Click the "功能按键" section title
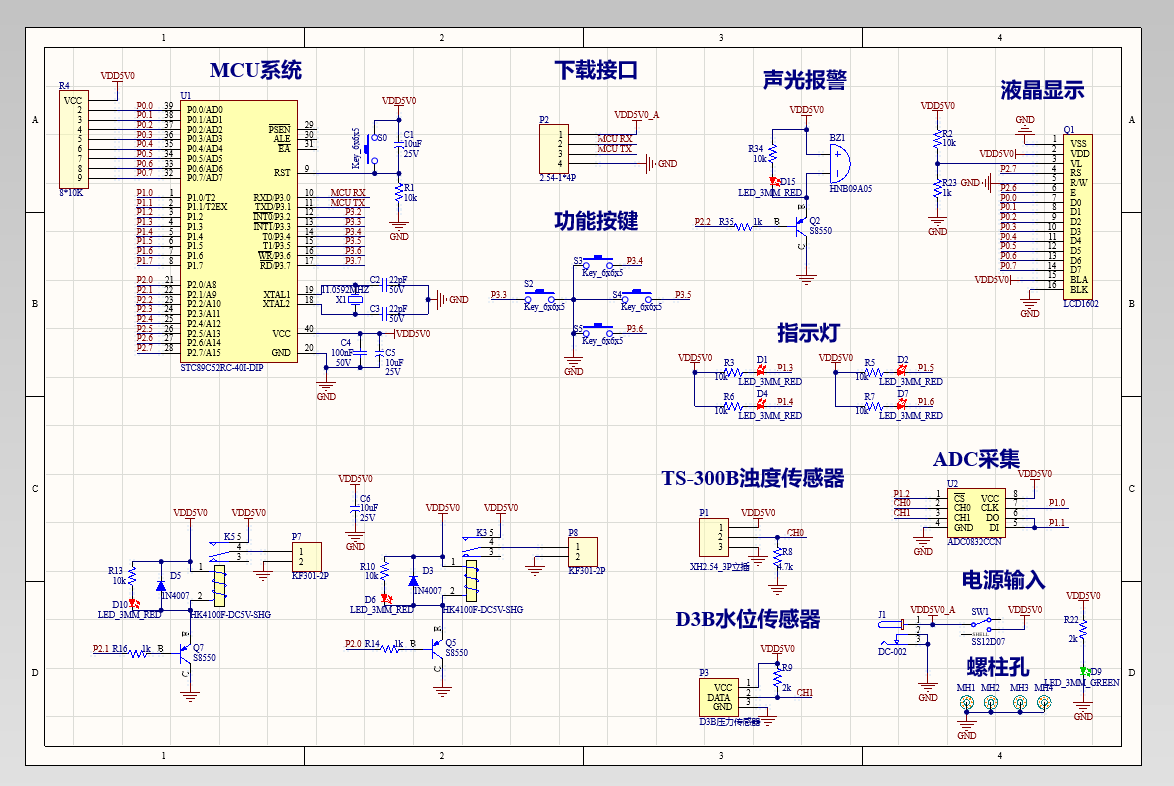Viewport: 1174px width, 786px height. (596, 221)
